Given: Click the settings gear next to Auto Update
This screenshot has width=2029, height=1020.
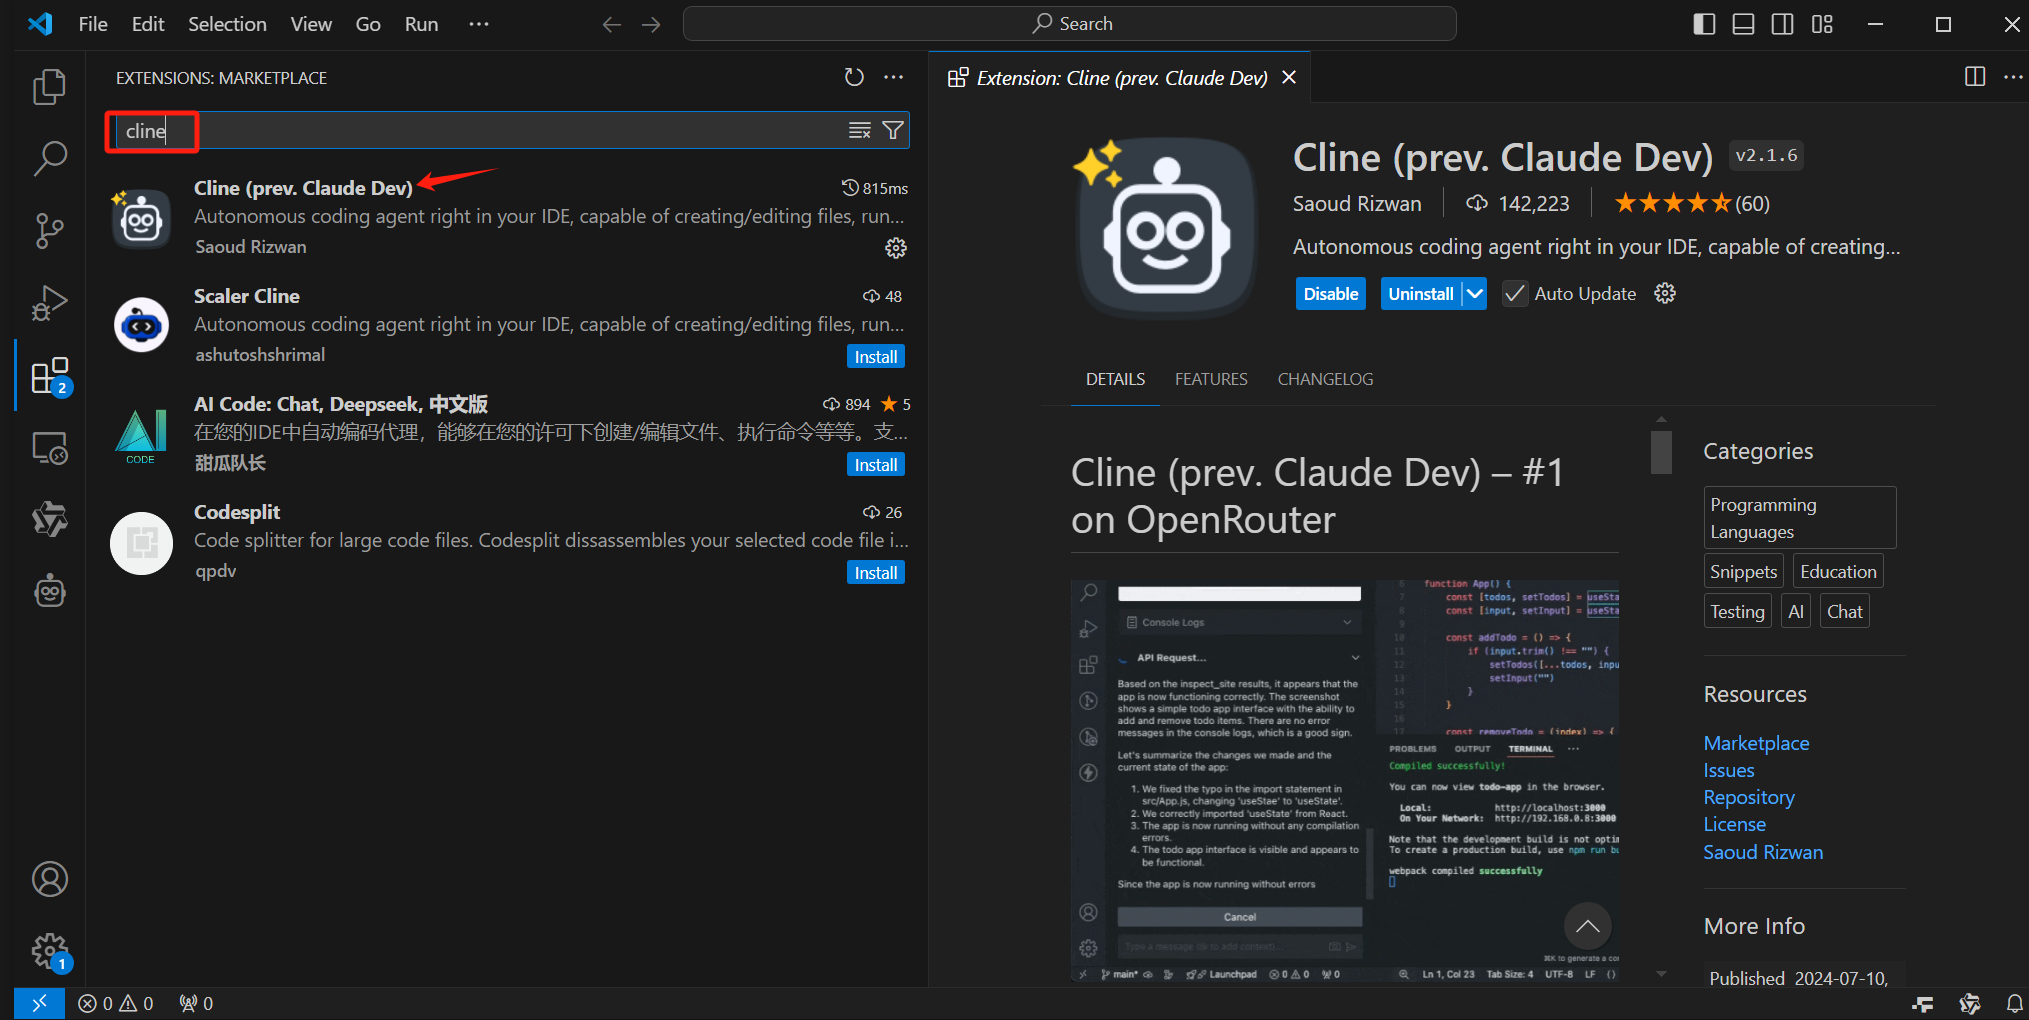Looking at the screenshot, I should pyautogui.click(x=1665, y=293).
